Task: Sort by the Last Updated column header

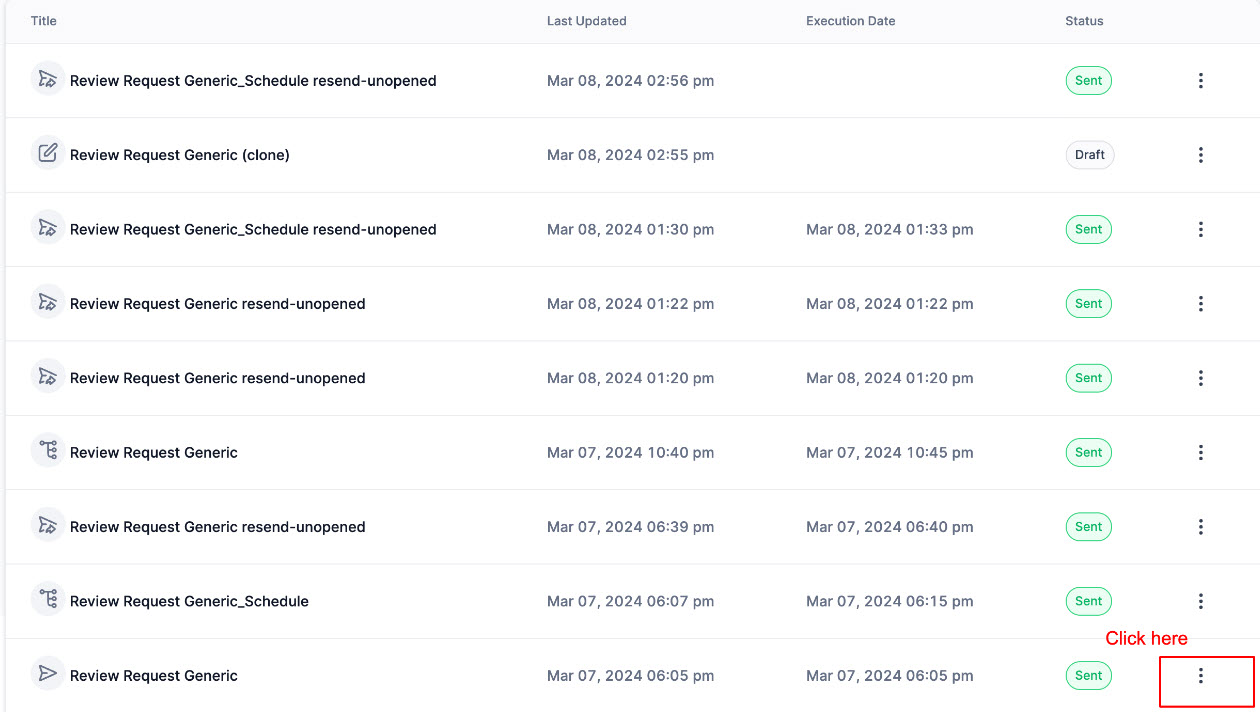Action: (x=587, y=21)
